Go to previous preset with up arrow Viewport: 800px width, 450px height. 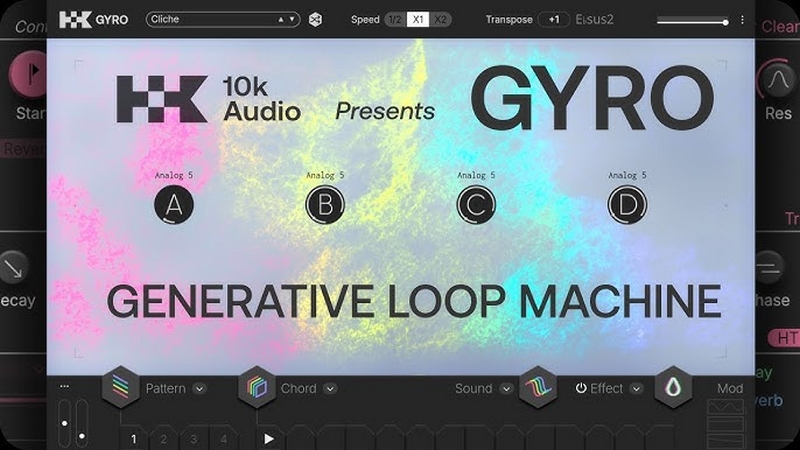click(x=281, y=19)
